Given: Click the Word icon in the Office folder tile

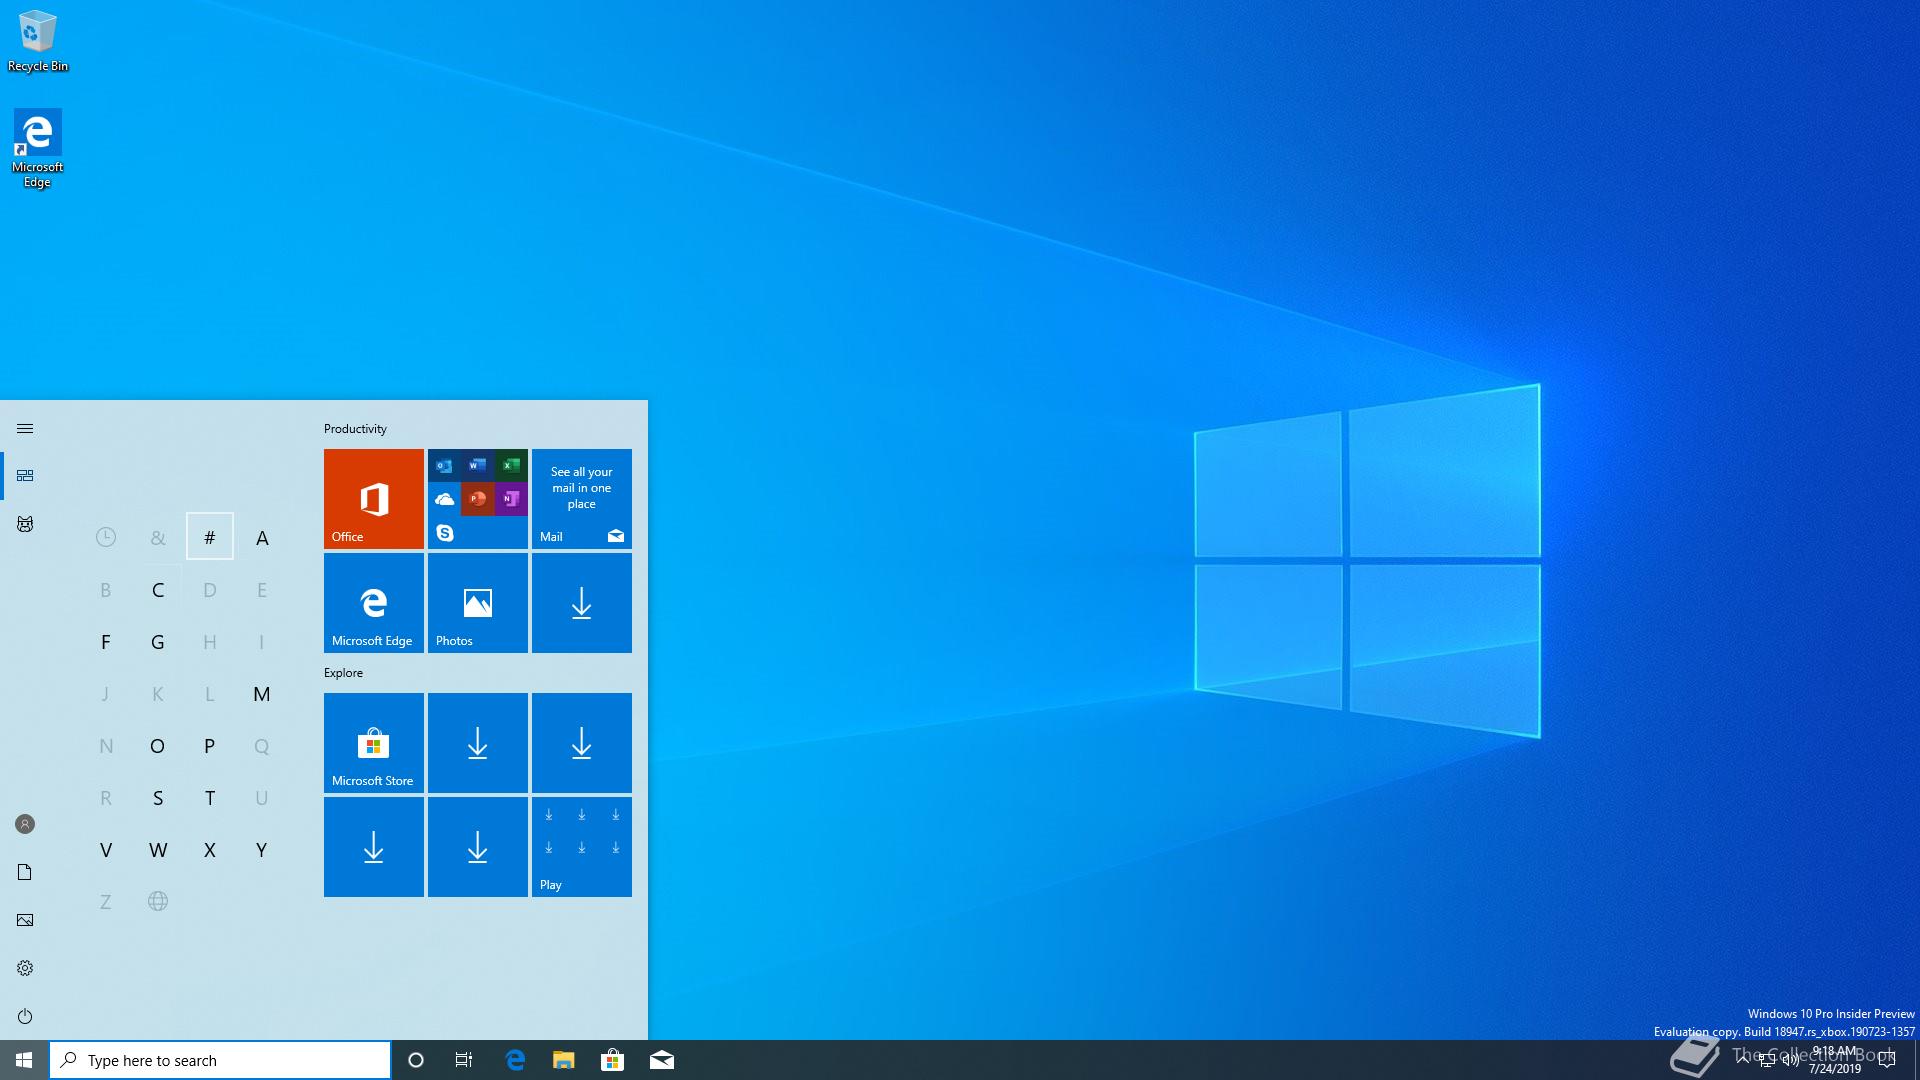Looking at the screenshot, I should click(477, 465).
